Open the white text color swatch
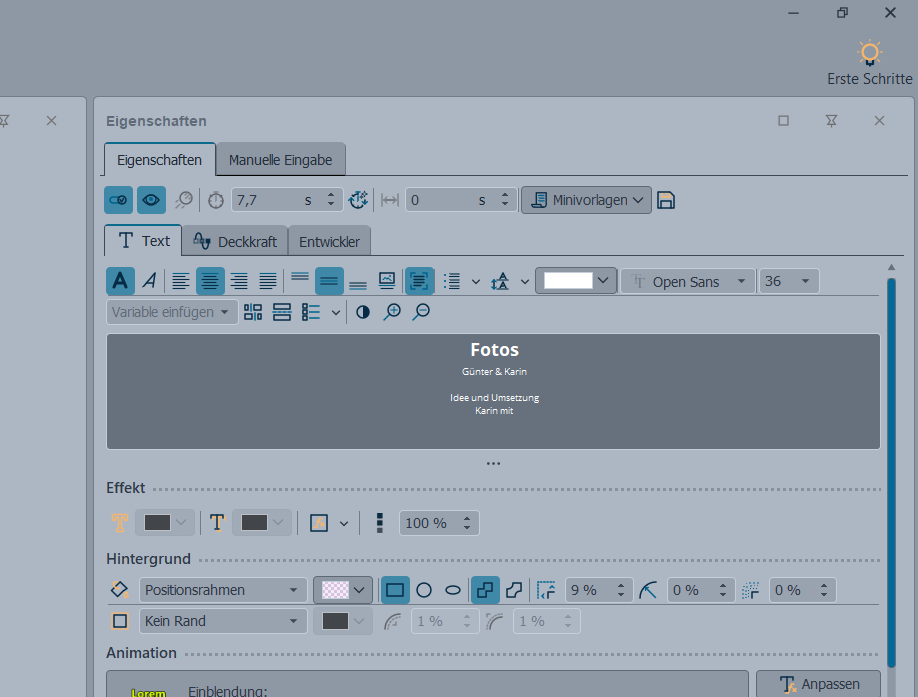The width and height of the screenshot is (918, 697). click(x=576, y=281)
